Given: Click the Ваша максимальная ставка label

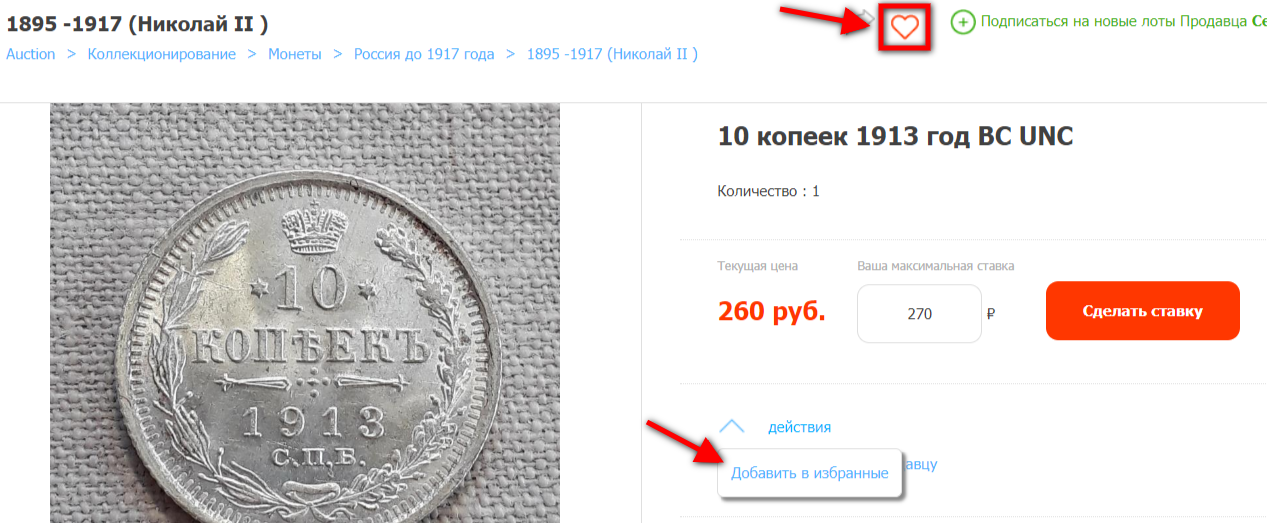Looking at the screenshot, I should 935,266.
